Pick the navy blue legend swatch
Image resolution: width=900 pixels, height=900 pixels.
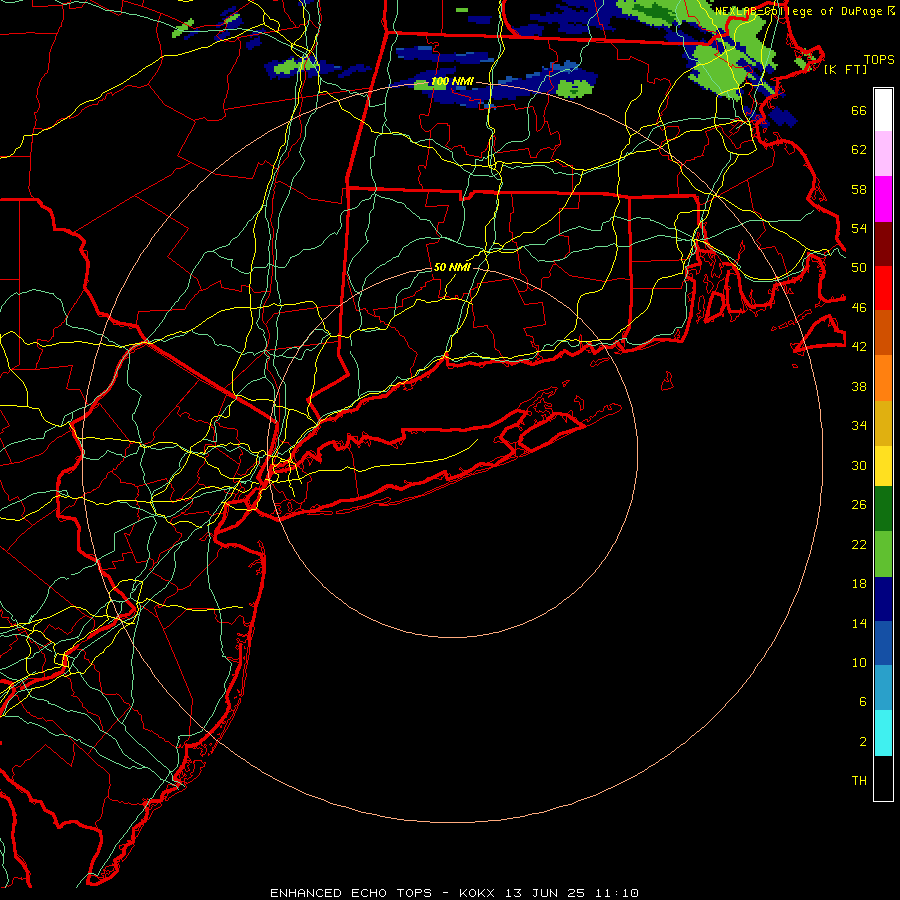tap(883, 599)
